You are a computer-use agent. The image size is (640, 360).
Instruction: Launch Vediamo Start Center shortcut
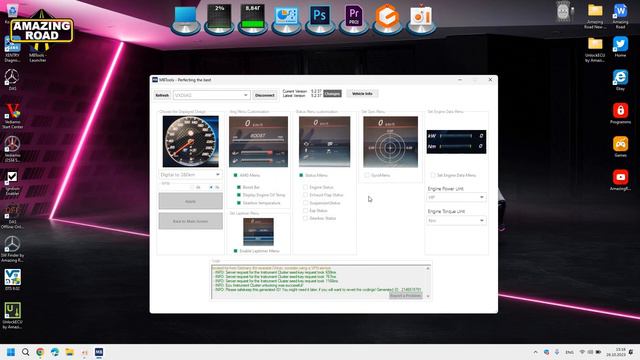[x=12, y=116]
